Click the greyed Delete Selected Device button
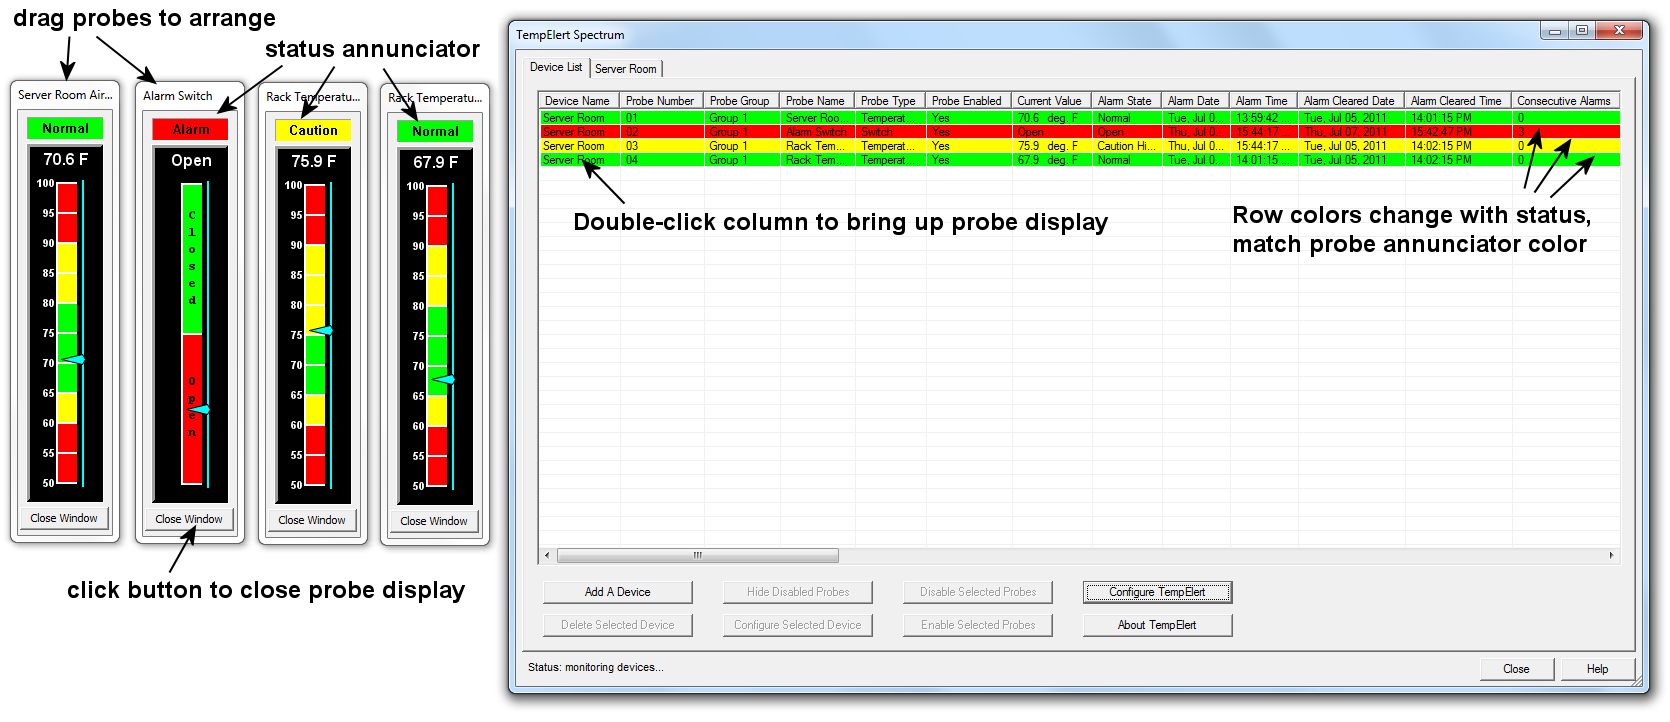Screen dimensions: 1670x722 pyautogui.click(x=617, y=625)
